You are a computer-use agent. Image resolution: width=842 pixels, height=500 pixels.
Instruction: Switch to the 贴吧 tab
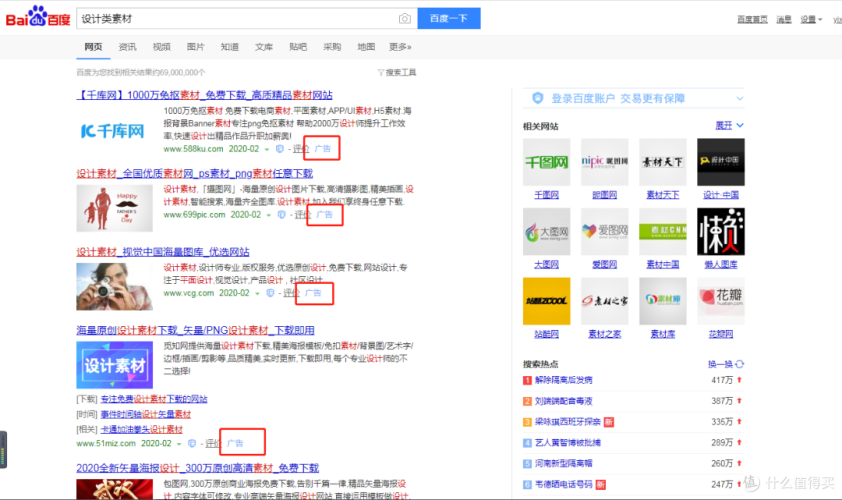point(298,47)
